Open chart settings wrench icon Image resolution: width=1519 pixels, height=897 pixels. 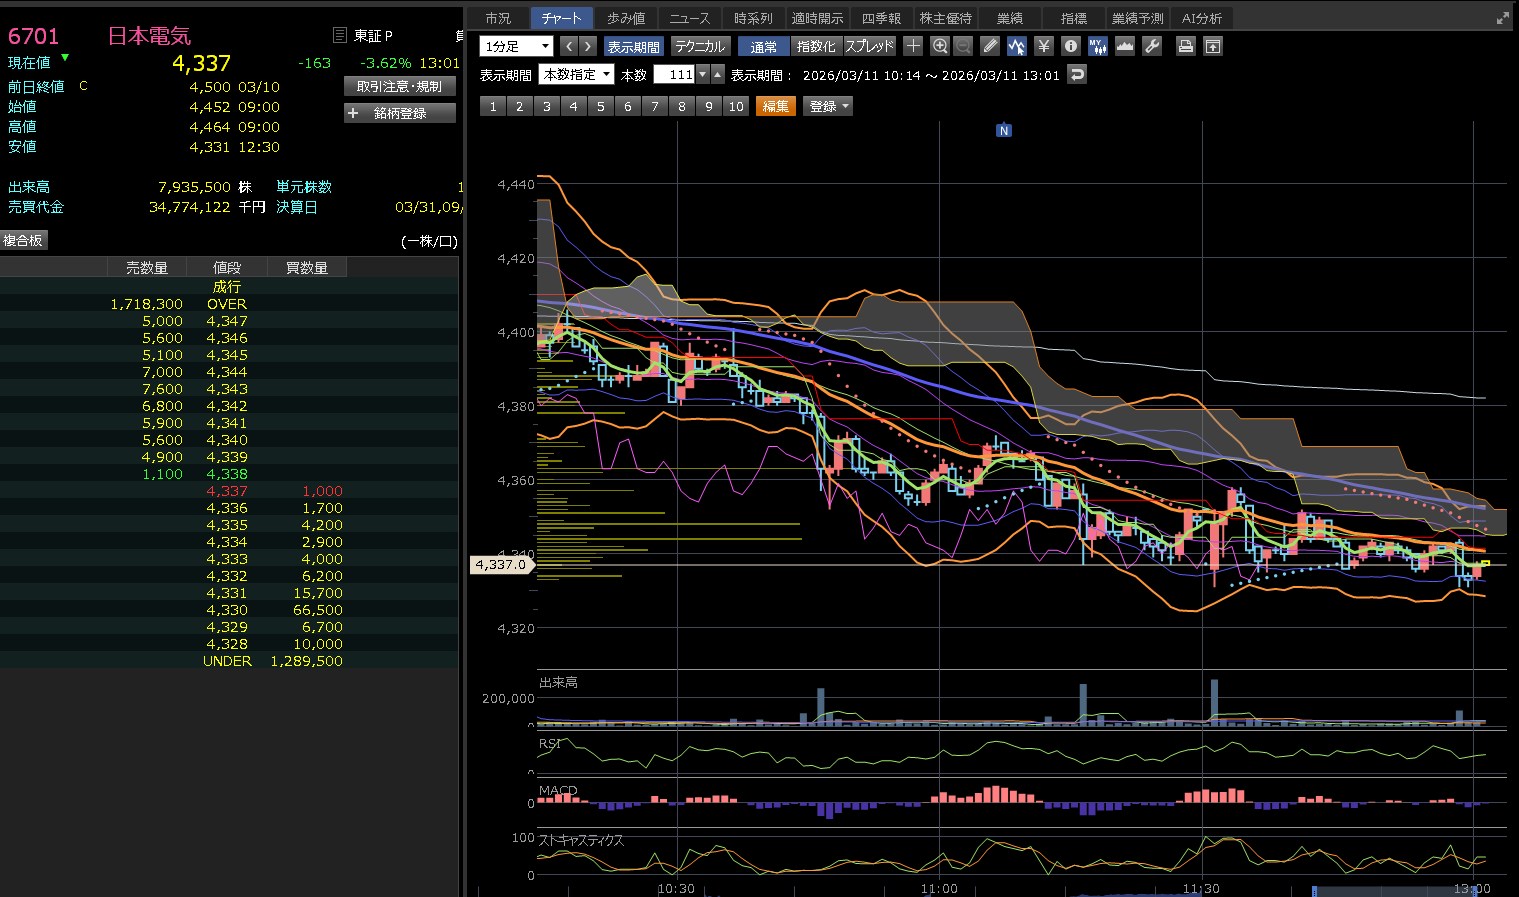[1152, 46]
